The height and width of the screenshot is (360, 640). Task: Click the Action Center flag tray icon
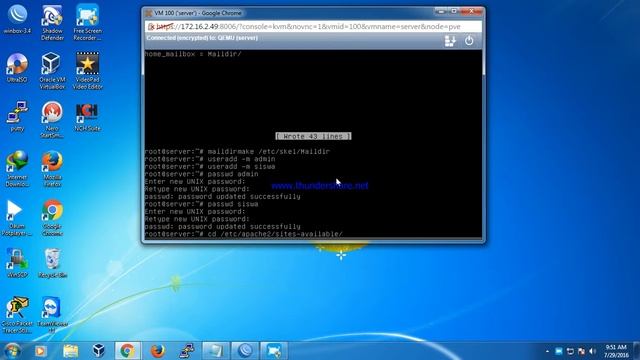(x=581, y=351)
